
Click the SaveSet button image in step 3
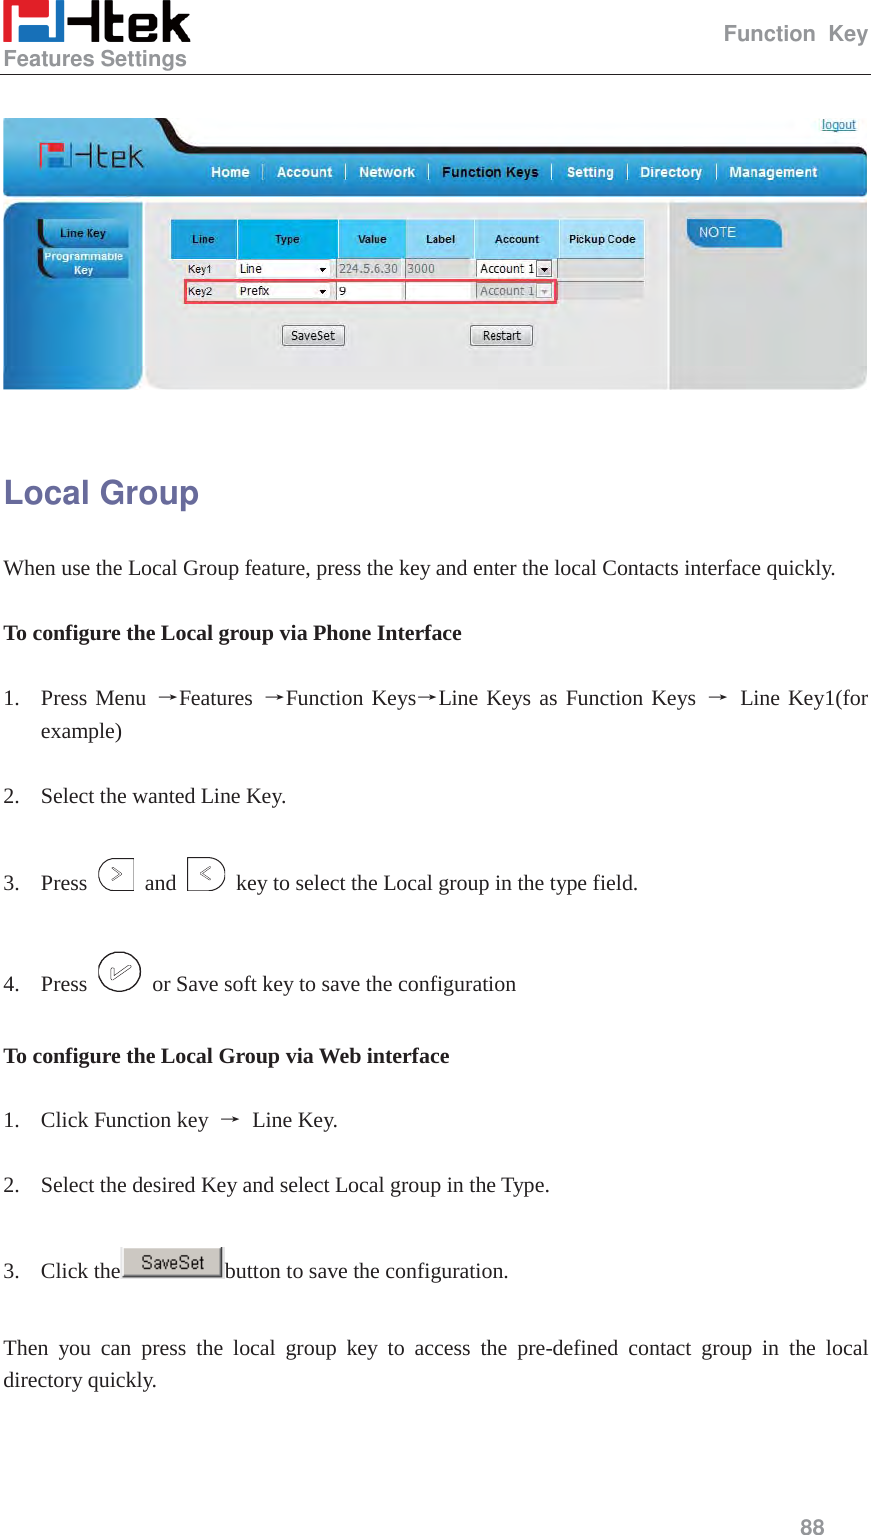171,1262
